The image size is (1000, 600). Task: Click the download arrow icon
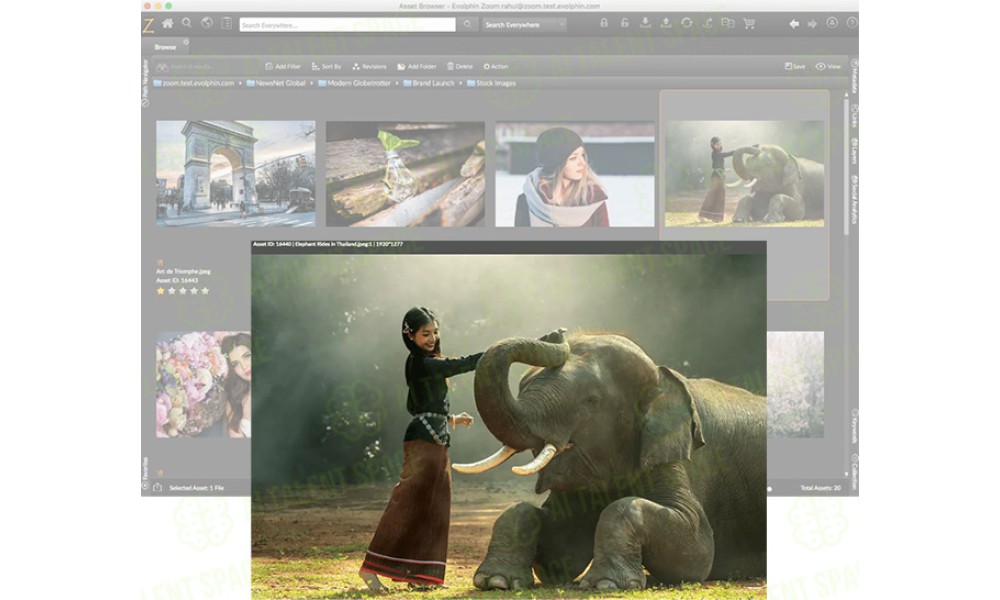pos(645,23)
